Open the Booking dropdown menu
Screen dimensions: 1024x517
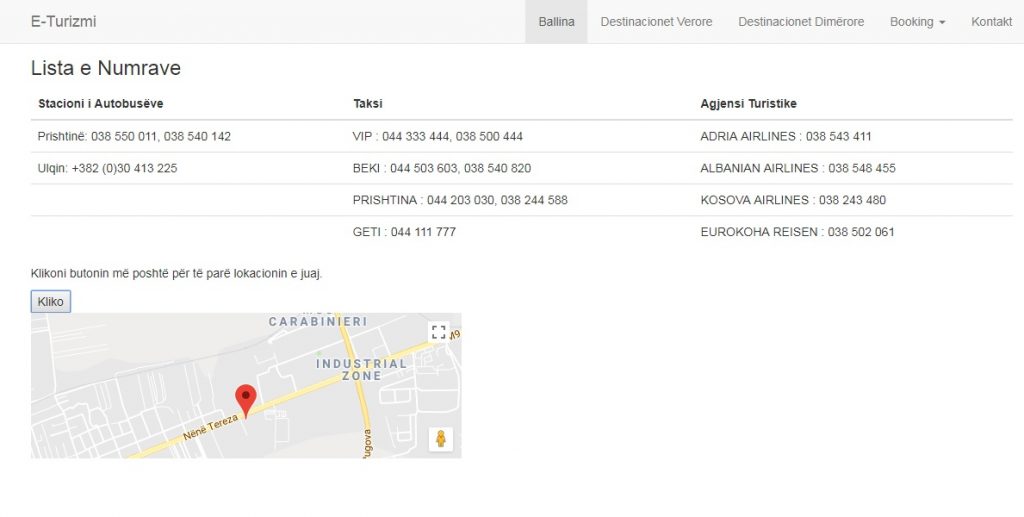pyautogui.click(x=917, y=22)
